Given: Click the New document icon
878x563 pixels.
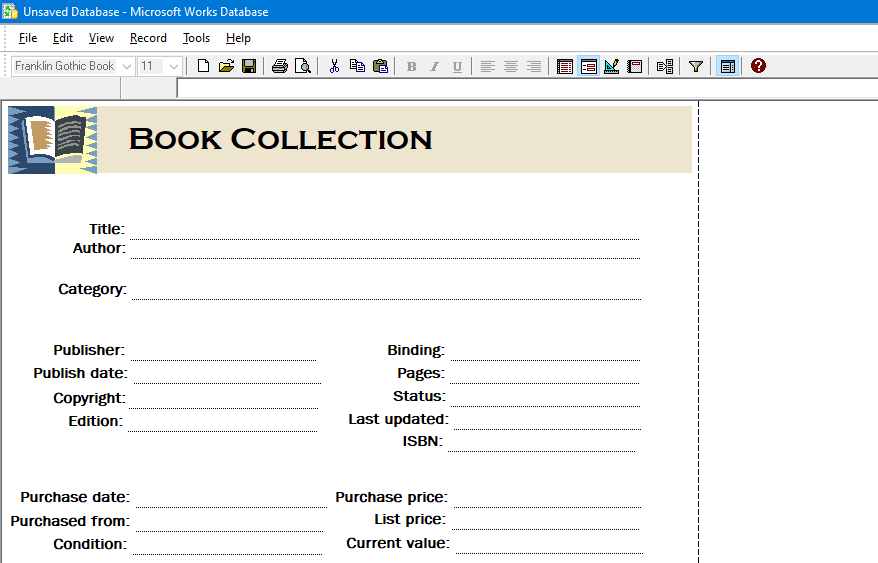Looking at the screenshot, I should pyautogui.click(x=204, y=66).
